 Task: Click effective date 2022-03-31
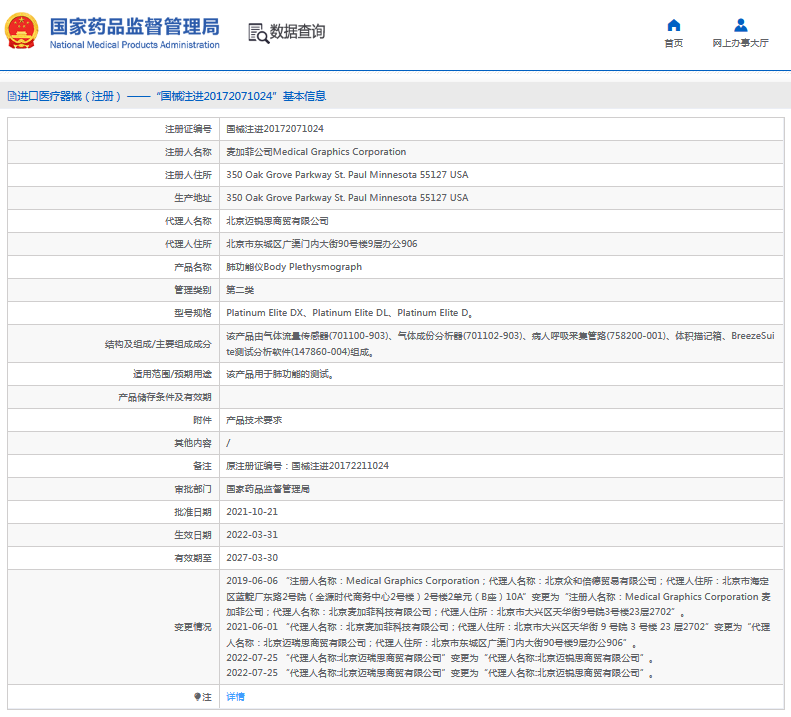(252, 535)
